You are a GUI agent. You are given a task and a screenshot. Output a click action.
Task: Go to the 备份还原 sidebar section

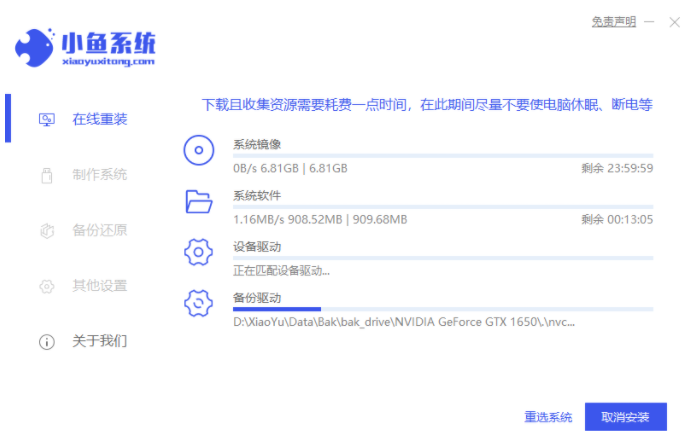[x=99, y=230]
